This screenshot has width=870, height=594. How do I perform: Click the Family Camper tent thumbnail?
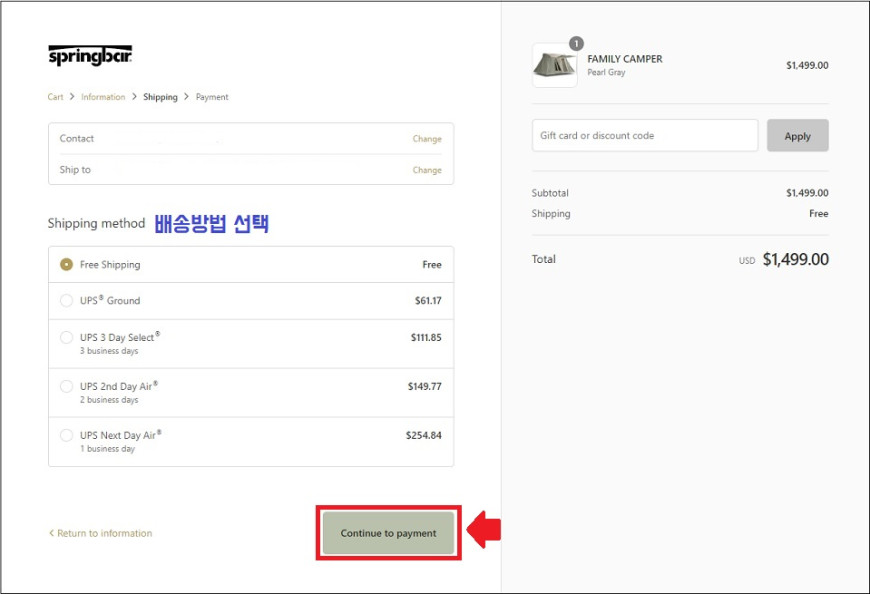[554, 65]
